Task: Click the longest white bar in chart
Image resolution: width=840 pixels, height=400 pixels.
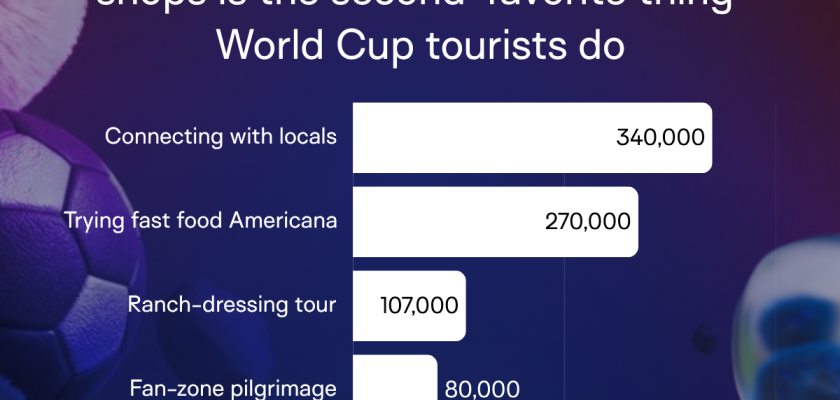Action: click(532, 138)
